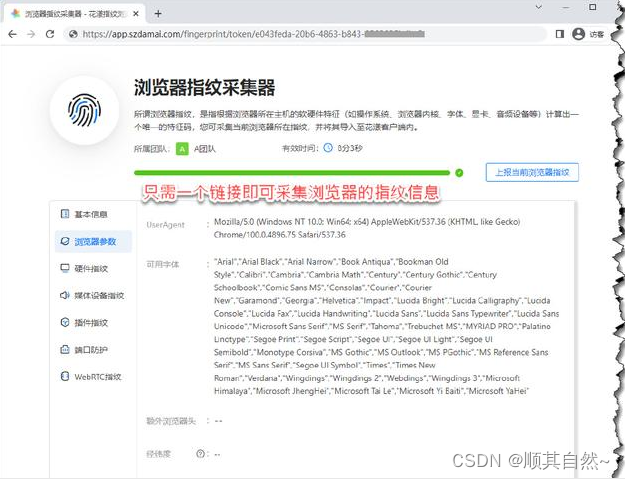Click the UserAgent label
This screenshot has width=625, height=480.
tap(165, 225)
